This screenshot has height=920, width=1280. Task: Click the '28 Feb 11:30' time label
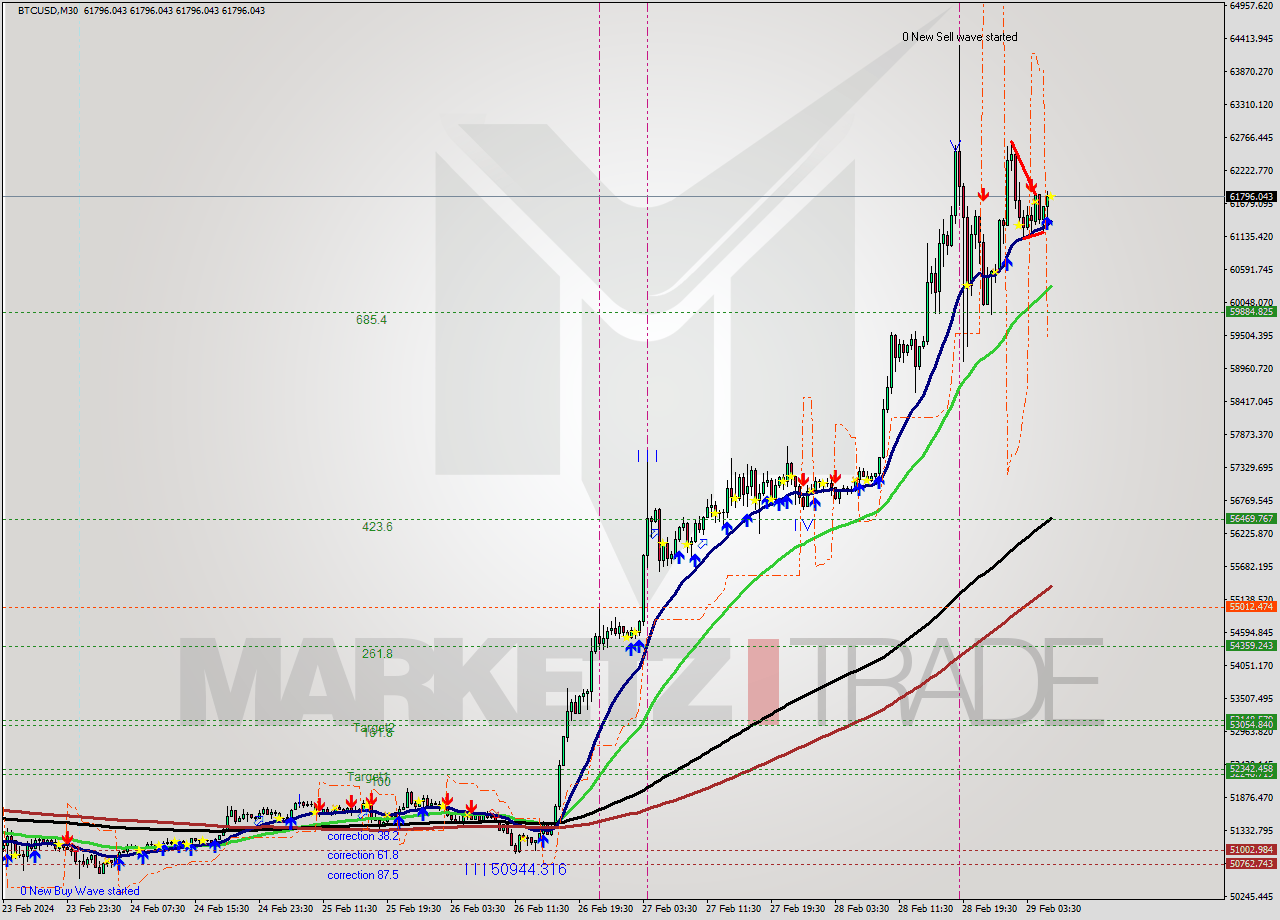[926, 910]
